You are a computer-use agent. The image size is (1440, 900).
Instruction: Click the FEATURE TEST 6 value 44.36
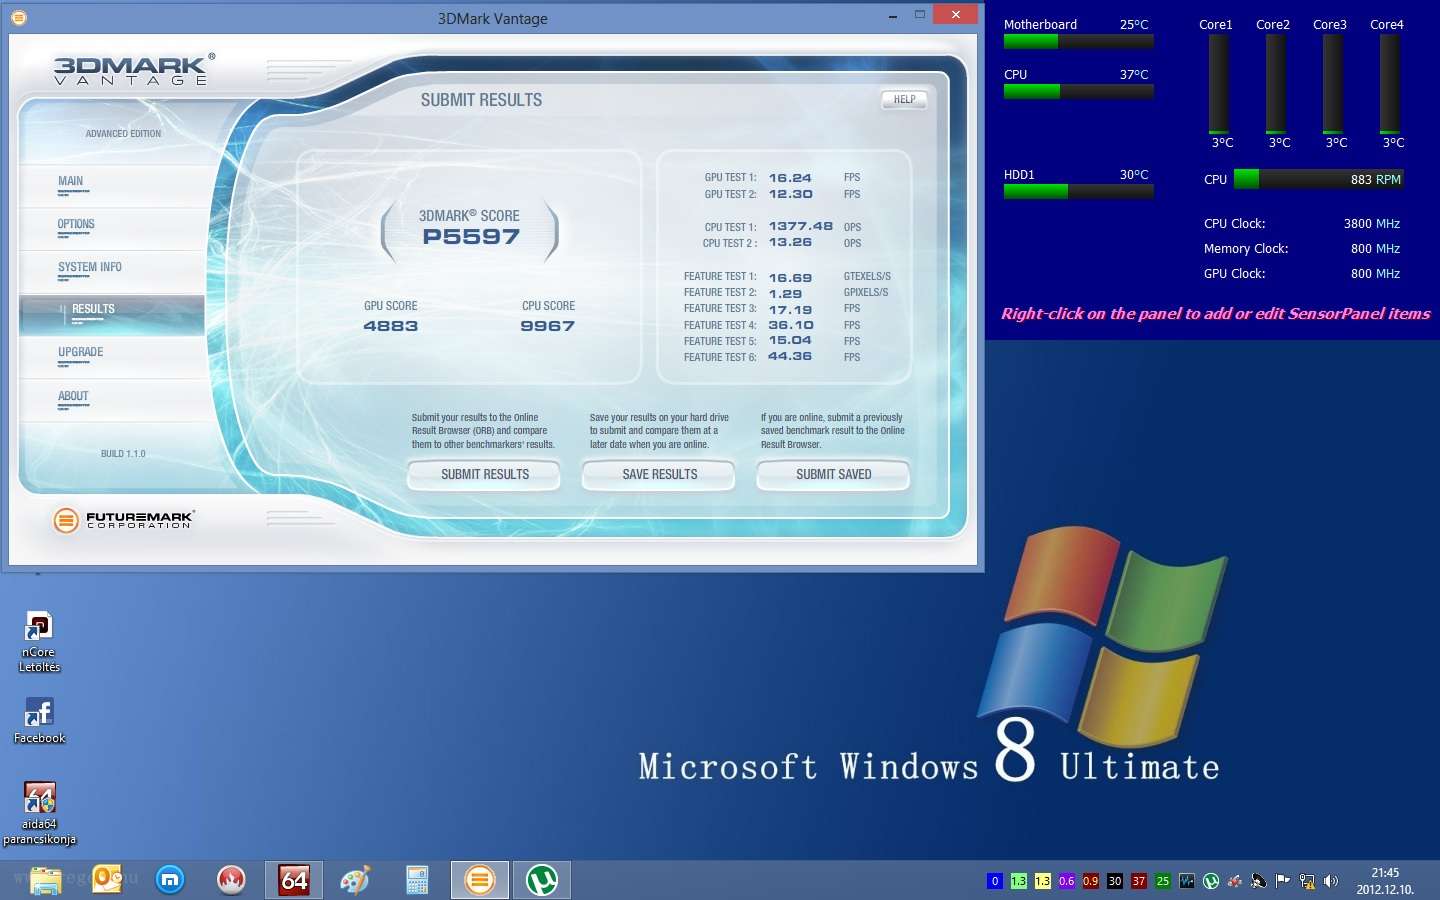pyautogui.click(x=790, y=357)
